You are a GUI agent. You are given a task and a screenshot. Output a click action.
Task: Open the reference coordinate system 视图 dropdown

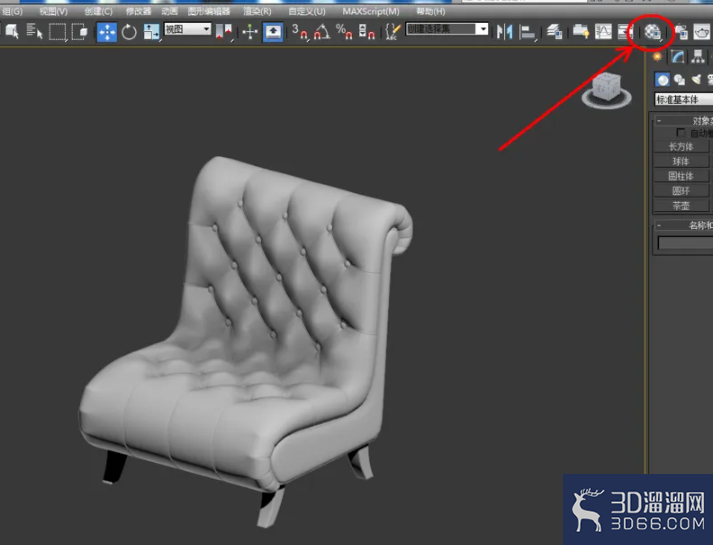pyautogui.click(x=188, y=30)
